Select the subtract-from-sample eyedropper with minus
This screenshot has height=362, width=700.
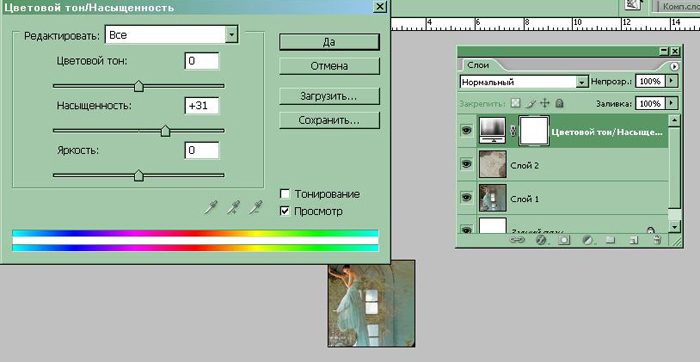click(x=255, y=207)
